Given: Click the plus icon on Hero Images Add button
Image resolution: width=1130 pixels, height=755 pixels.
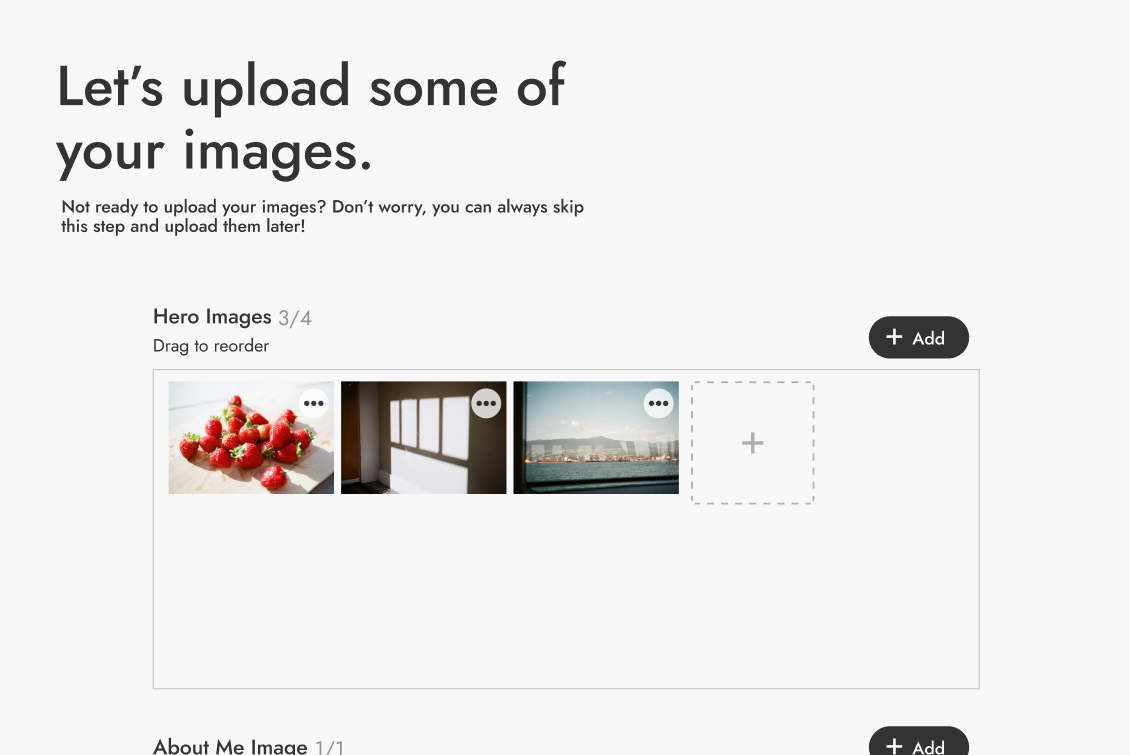Looking at the screenshot, I should [x=894, y=336].
